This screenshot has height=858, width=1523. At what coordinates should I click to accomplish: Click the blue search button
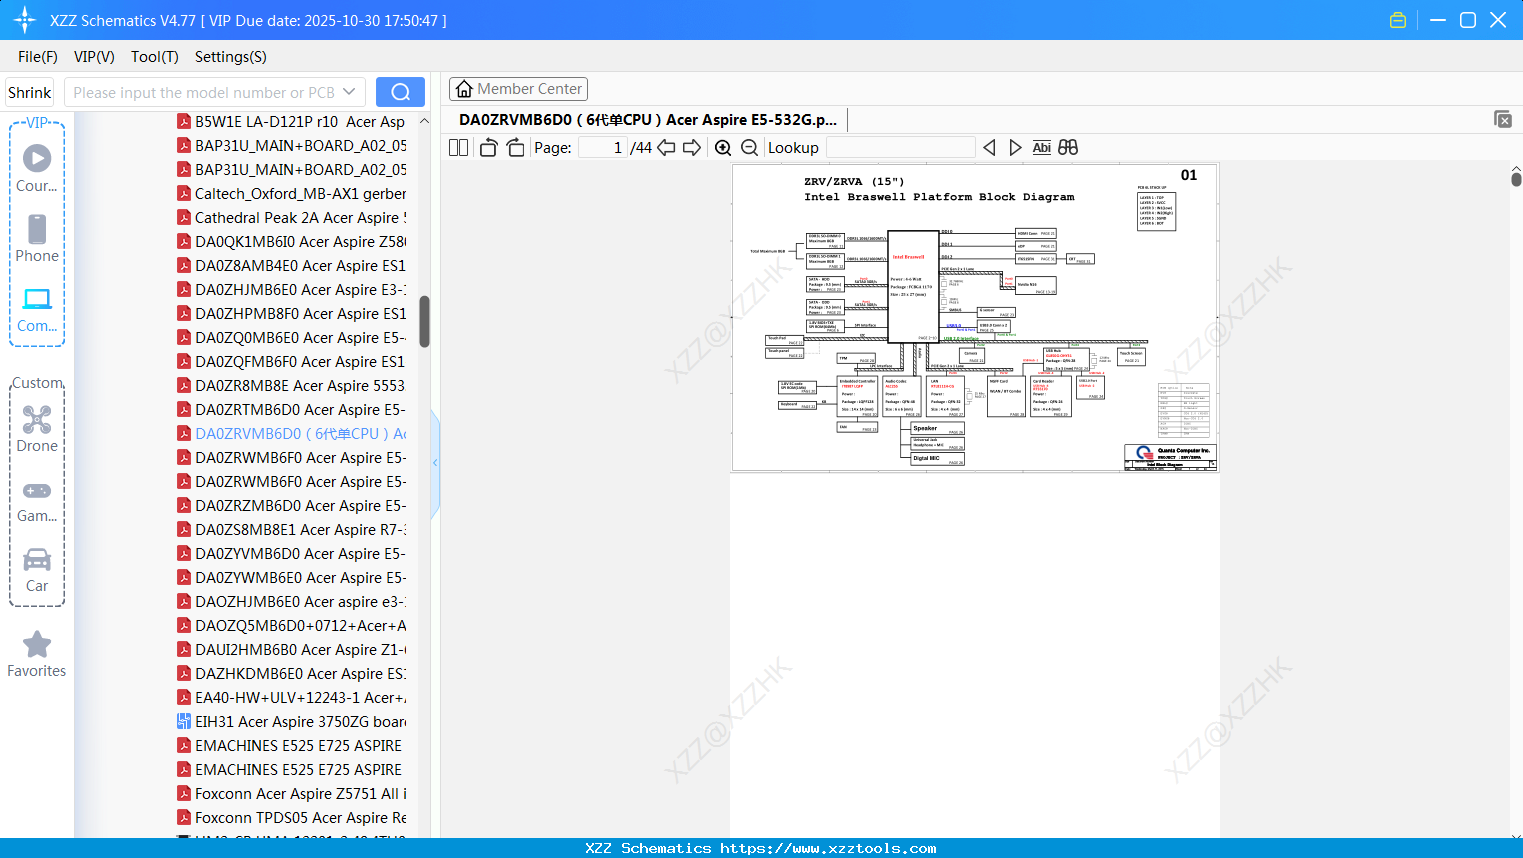pos(400,92)
